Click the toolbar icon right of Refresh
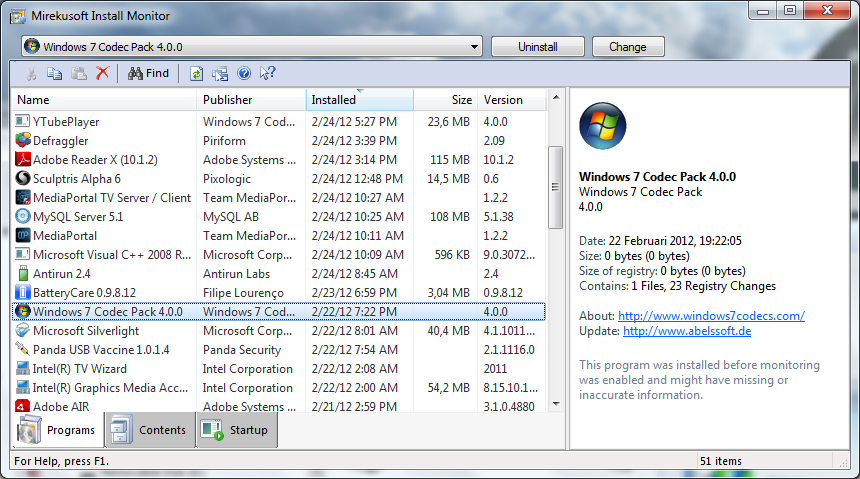This screenshot has width=860, height=479. [220, 74]
